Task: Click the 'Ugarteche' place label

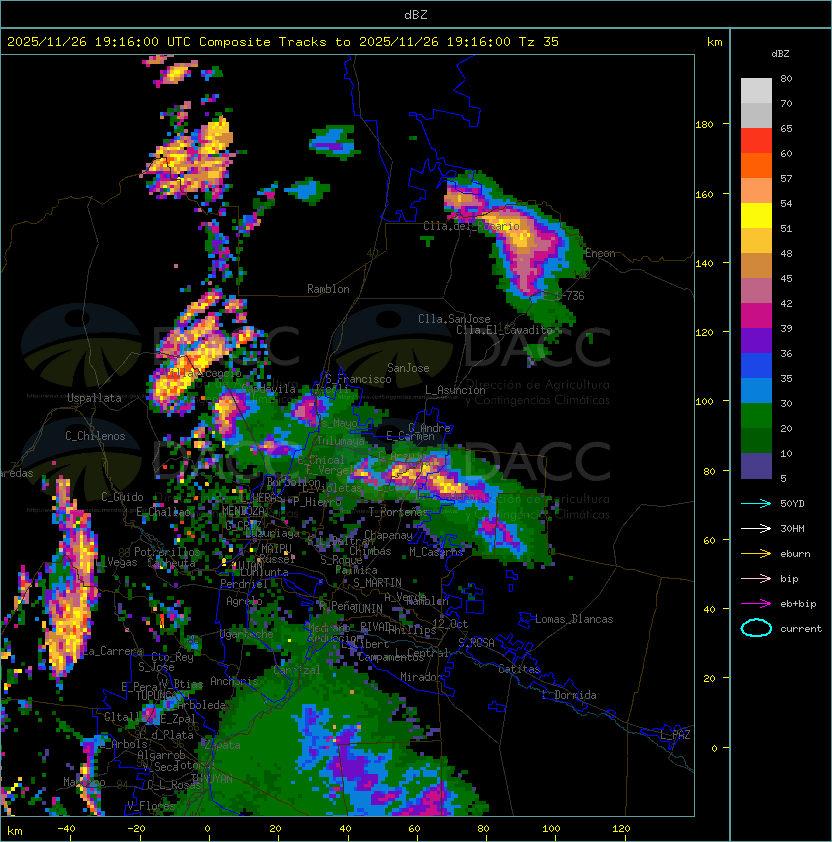Action: [247, 634]
